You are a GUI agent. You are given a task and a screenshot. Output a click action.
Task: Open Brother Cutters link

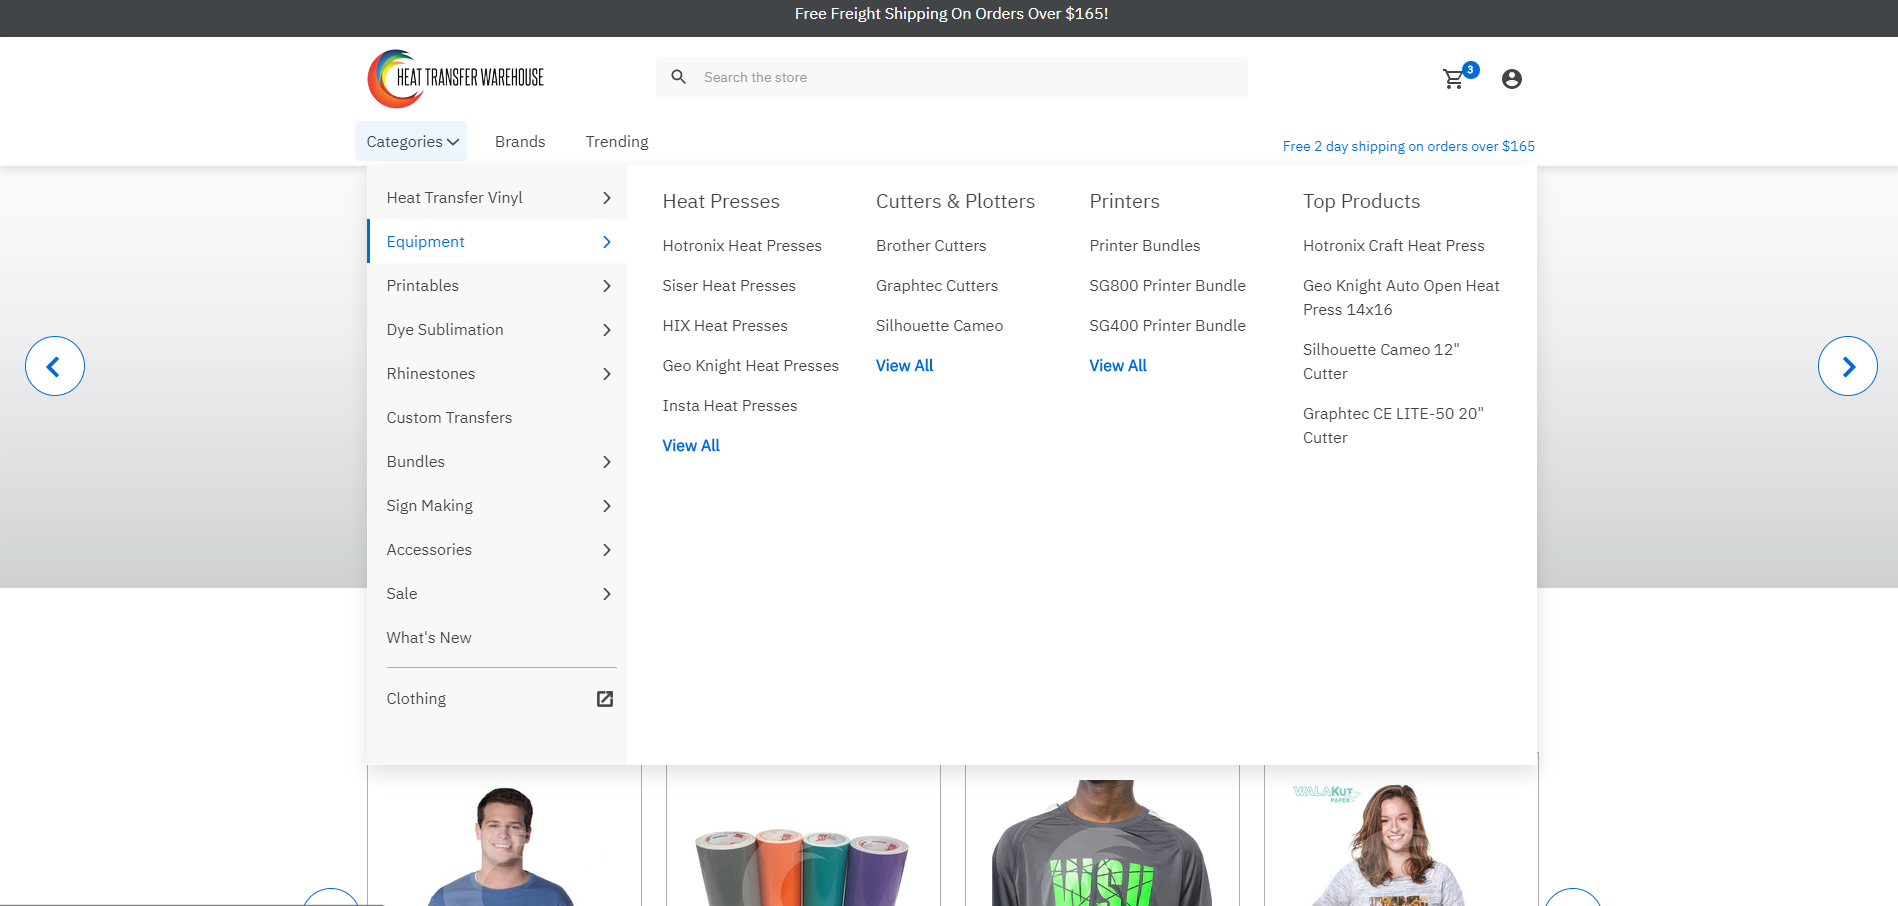point(931,246)
